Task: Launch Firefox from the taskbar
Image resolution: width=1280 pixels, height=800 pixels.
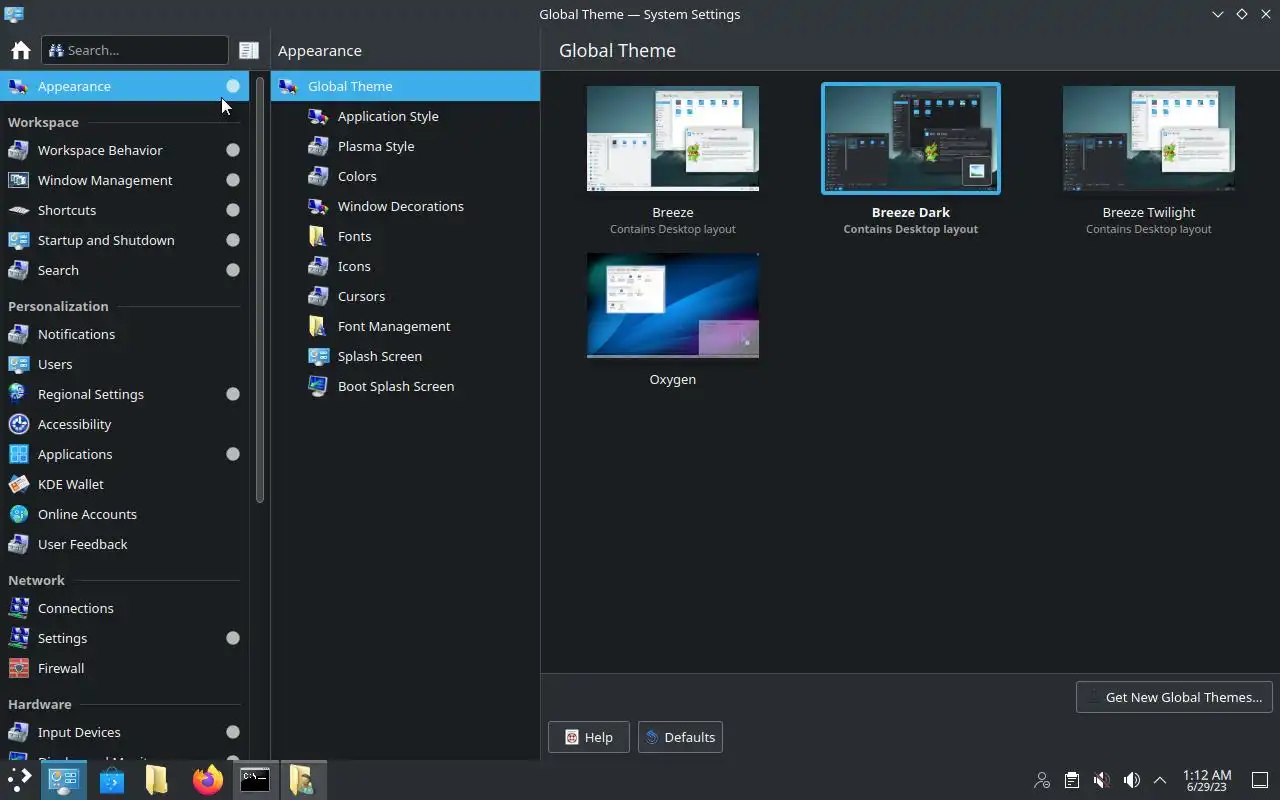Action: pos(207,780)
